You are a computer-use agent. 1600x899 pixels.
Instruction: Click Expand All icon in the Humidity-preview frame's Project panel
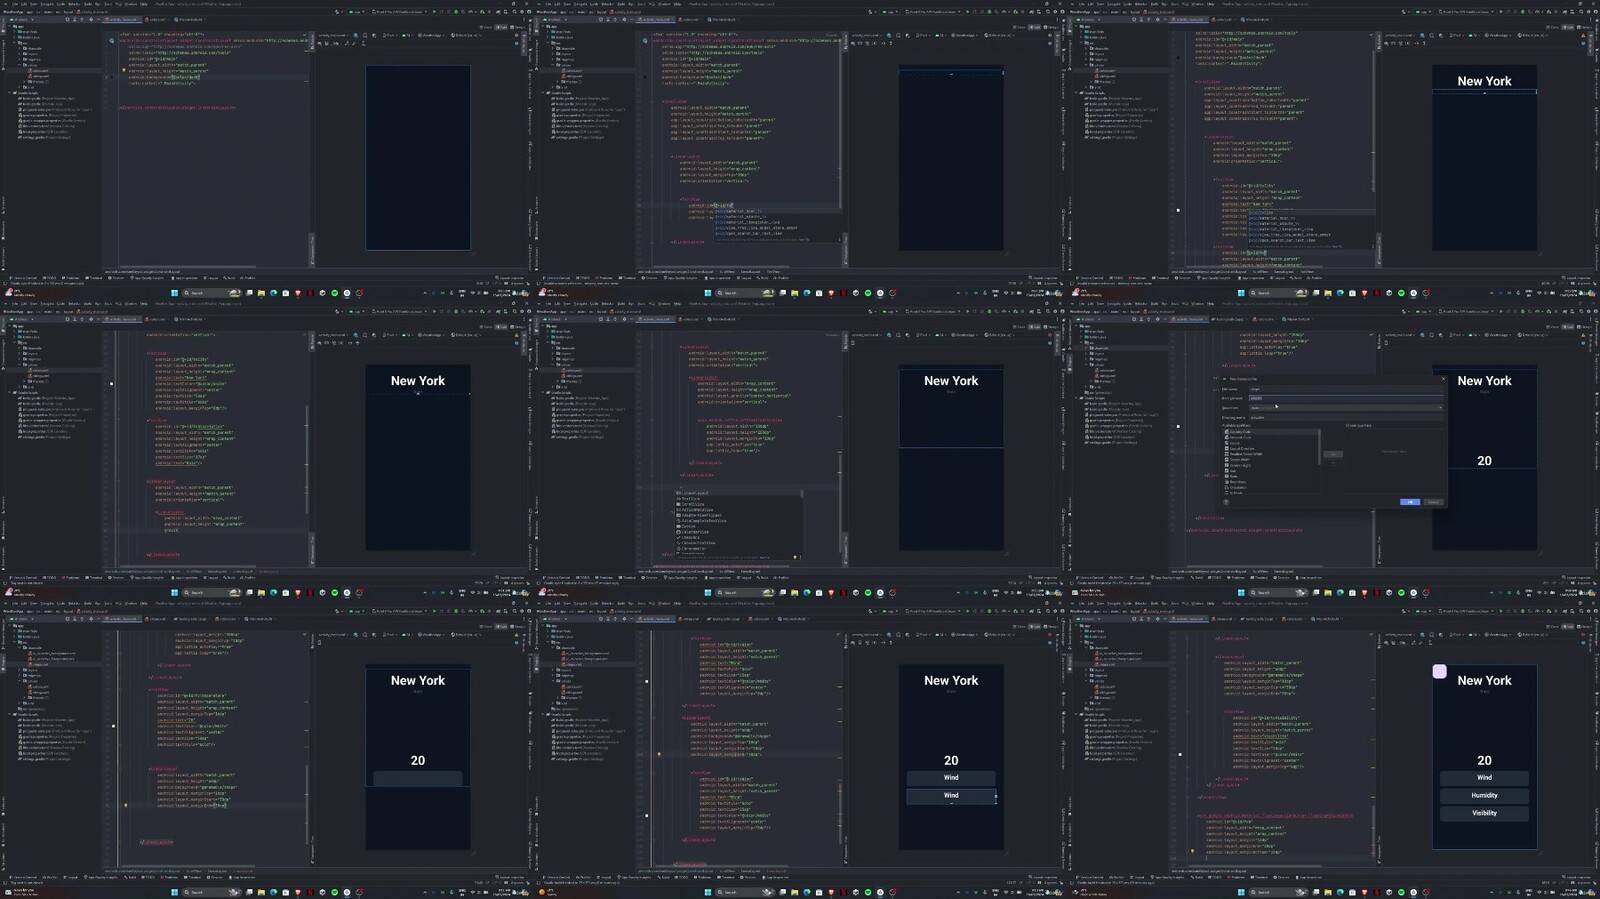1140,618
